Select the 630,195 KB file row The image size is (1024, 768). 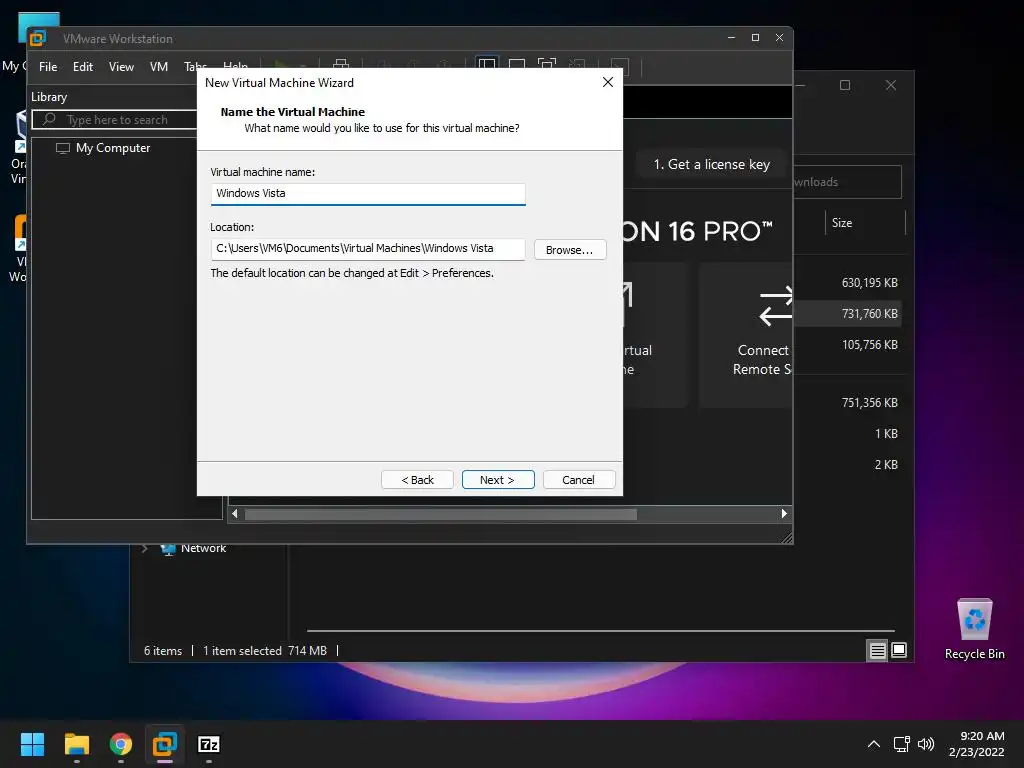point(849,283)
